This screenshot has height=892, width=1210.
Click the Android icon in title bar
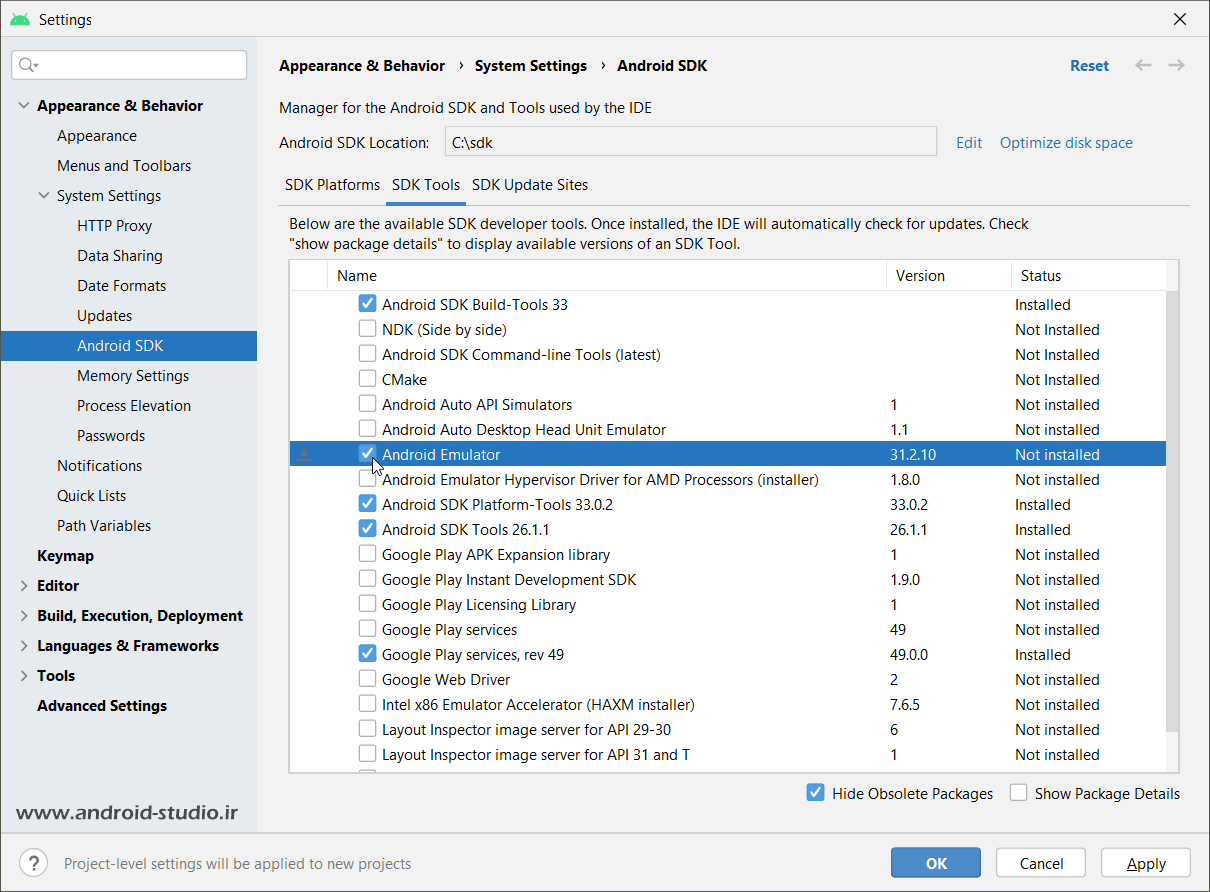[20, 19]
